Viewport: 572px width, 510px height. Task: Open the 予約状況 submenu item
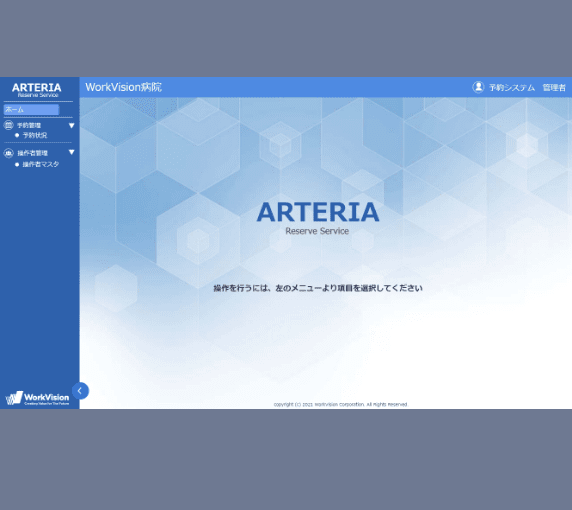[35, 135]
